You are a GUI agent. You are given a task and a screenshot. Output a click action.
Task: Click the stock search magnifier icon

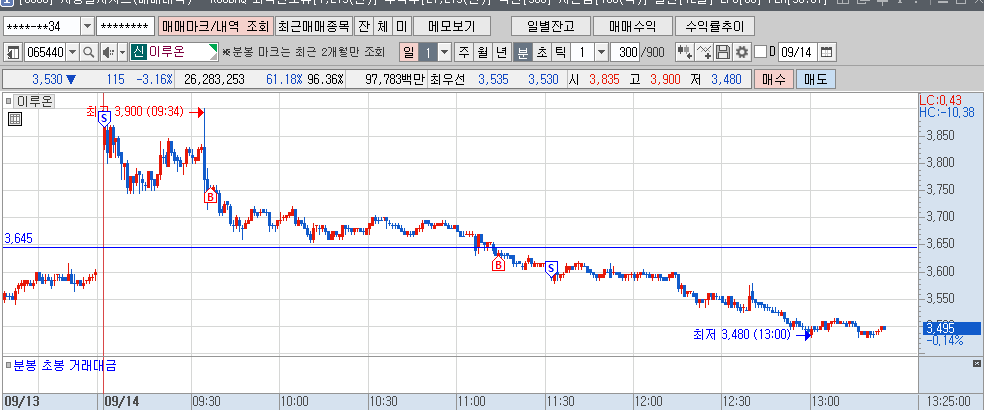click(89, 52)
